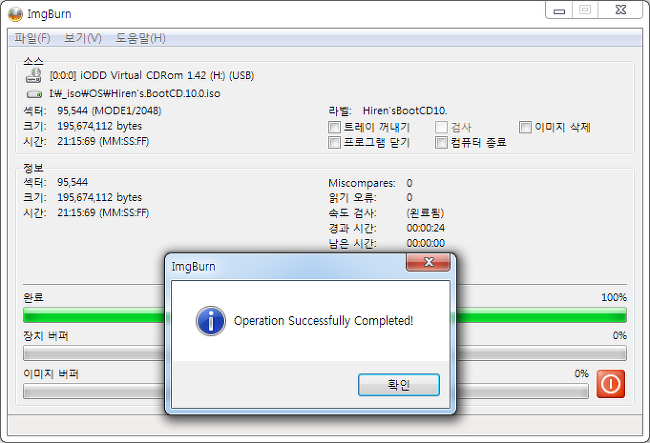Close the ImgBurn dialog with red X
The image size is (650, 443).
[429, 262]
